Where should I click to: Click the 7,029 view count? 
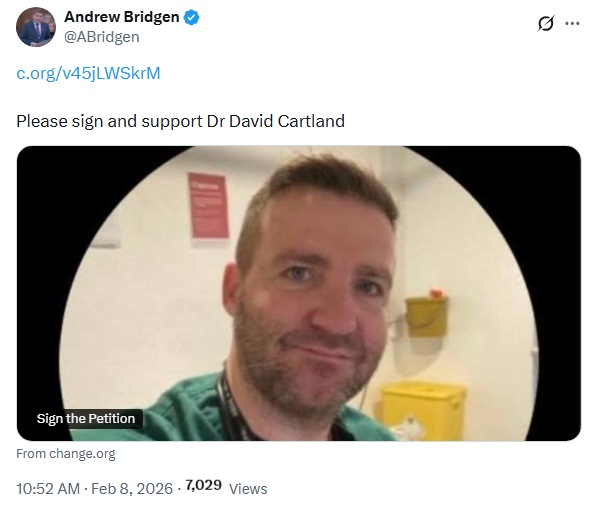click(x=203, y=485)
